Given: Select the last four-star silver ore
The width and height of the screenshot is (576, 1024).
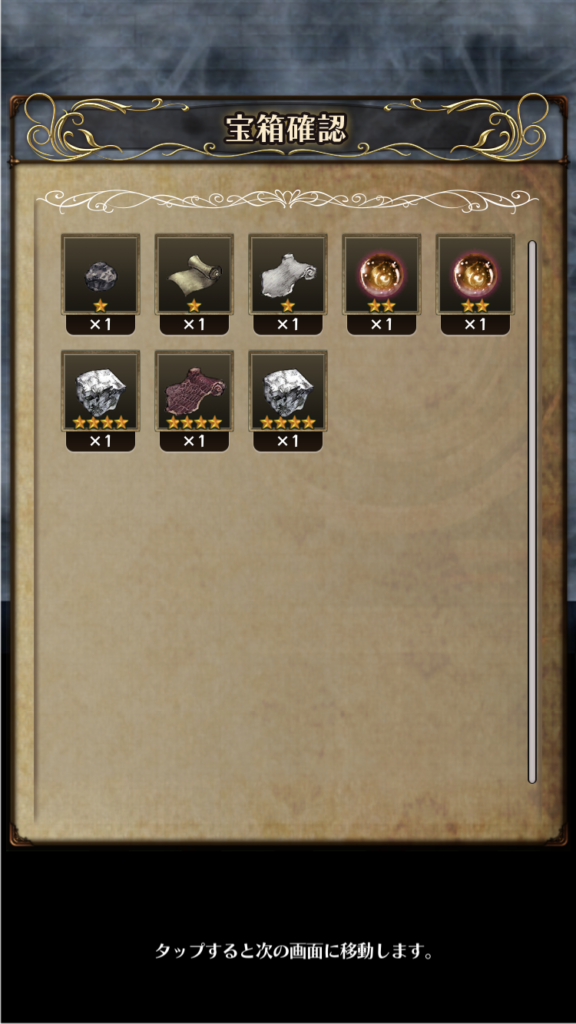Looking at the screenshot, I should 288,391.
